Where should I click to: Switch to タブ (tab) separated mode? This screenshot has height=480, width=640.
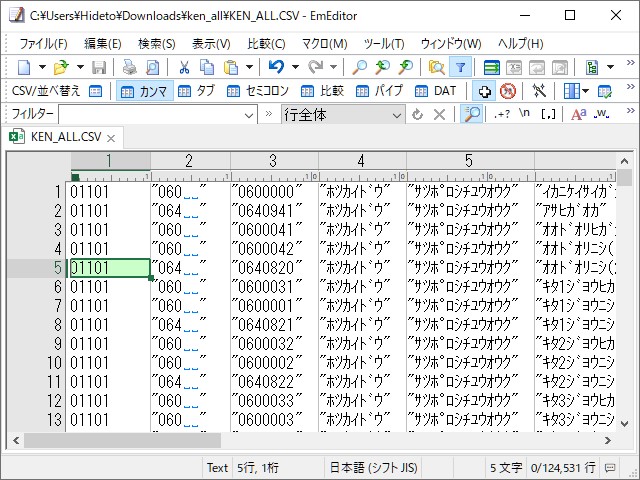[196, 91]
